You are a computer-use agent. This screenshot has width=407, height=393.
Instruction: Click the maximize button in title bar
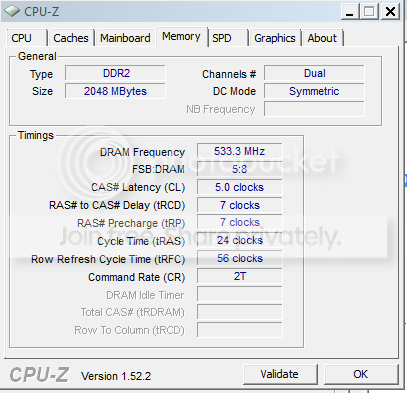pos(369,12)
